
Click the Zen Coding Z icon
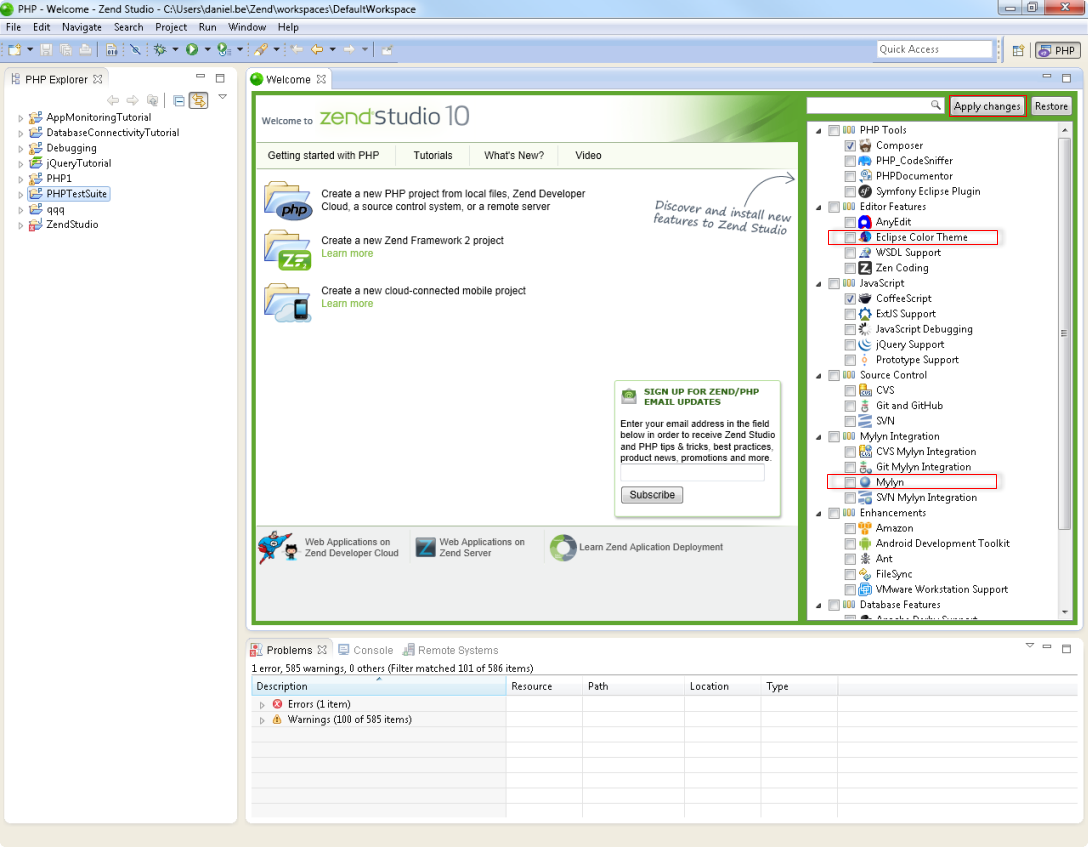865,268
